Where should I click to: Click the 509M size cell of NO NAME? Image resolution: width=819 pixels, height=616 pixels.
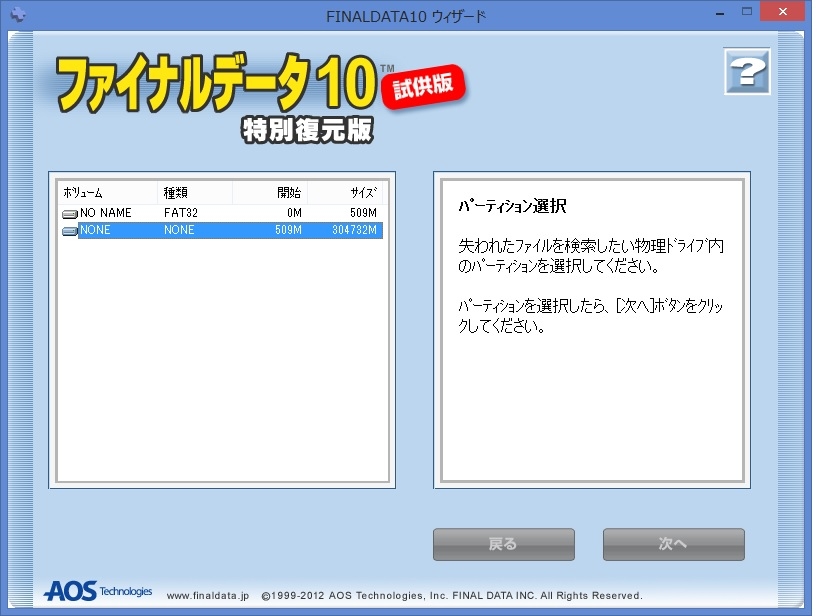[x=363, y=213]
